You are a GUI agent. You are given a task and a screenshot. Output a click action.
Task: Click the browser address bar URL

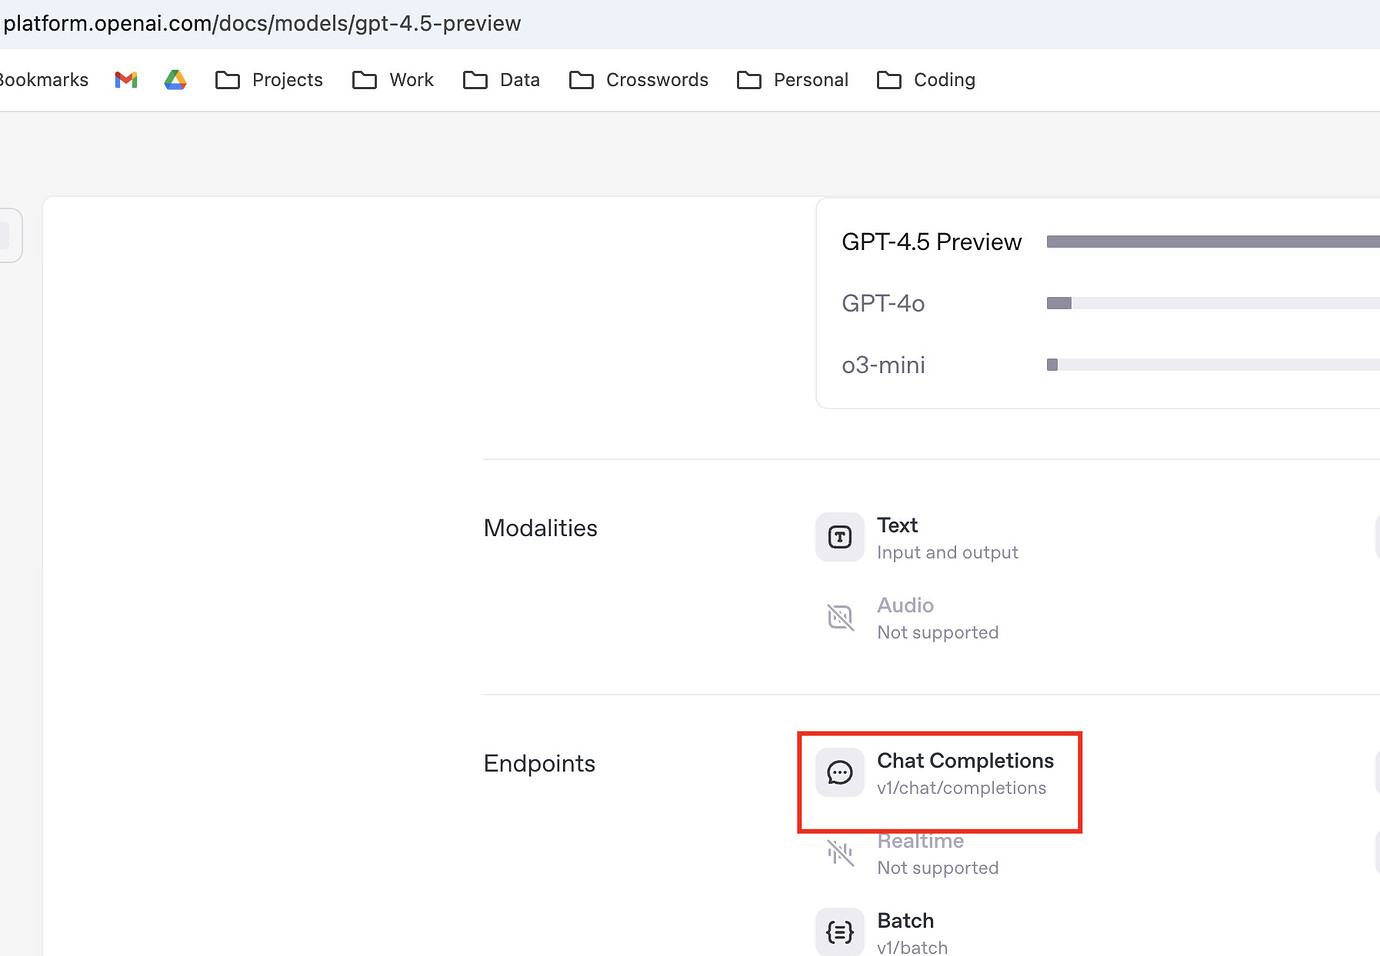[x=262, y=22]
